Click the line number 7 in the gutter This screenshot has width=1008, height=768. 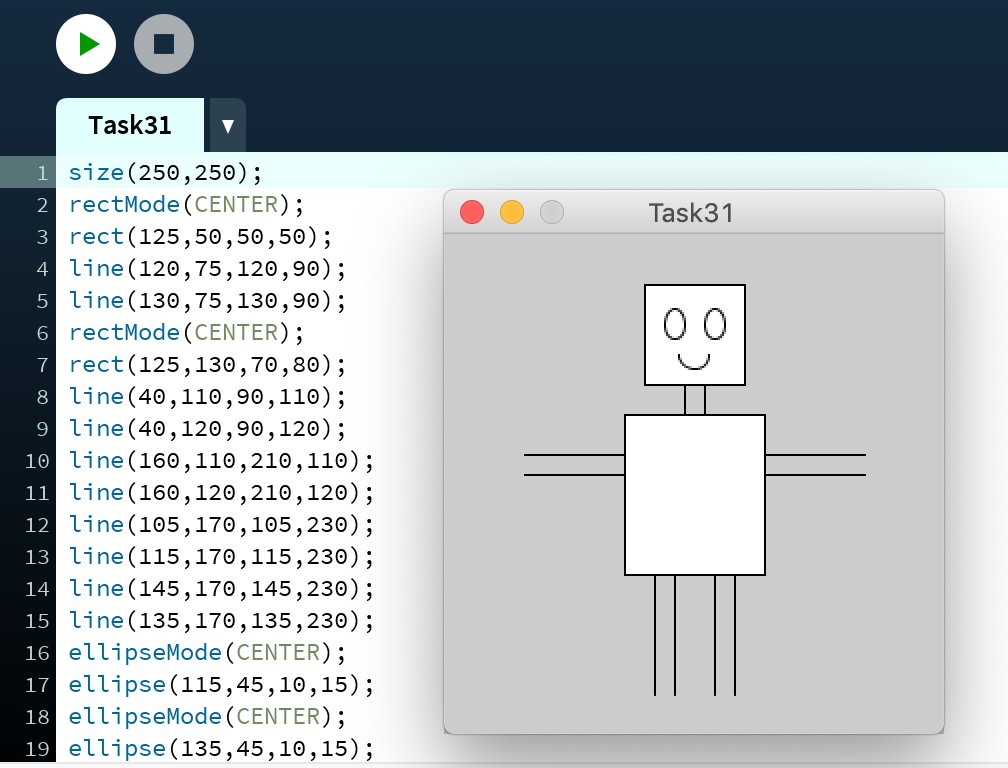pos(42,364)
